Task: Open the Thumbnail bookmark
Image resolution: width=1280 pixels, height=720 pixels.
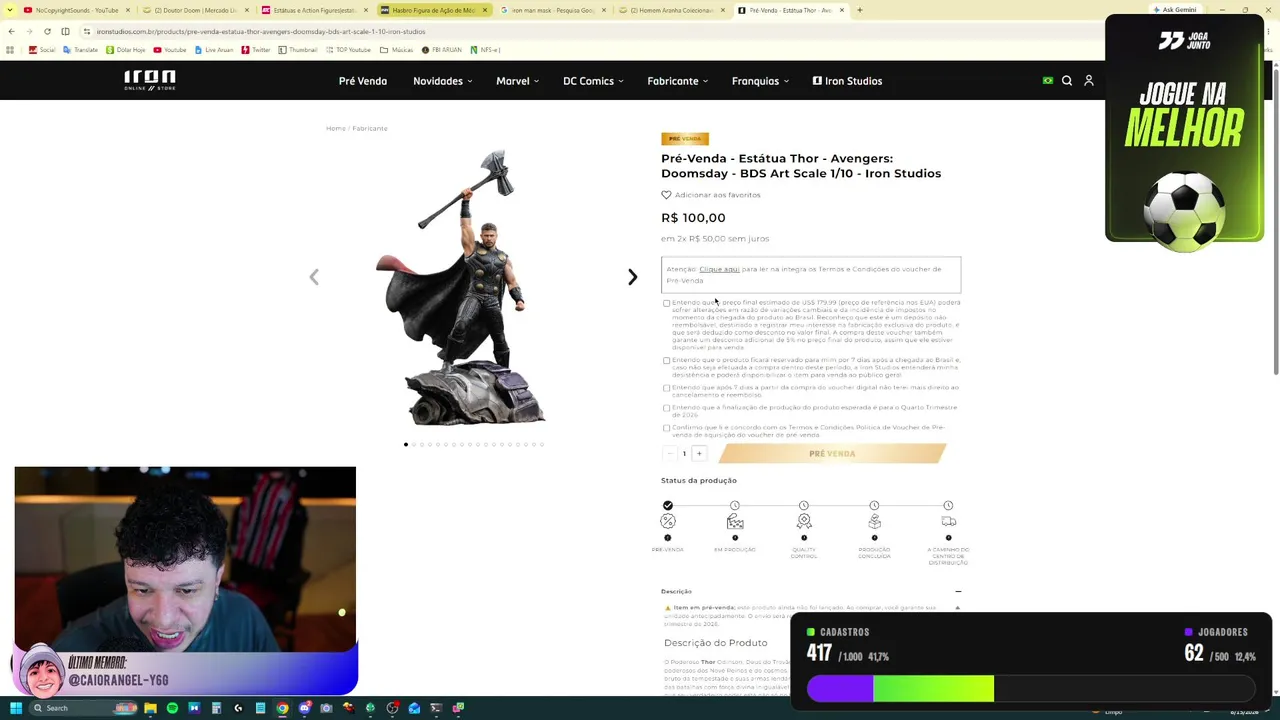Action: [x=297, y=50]
